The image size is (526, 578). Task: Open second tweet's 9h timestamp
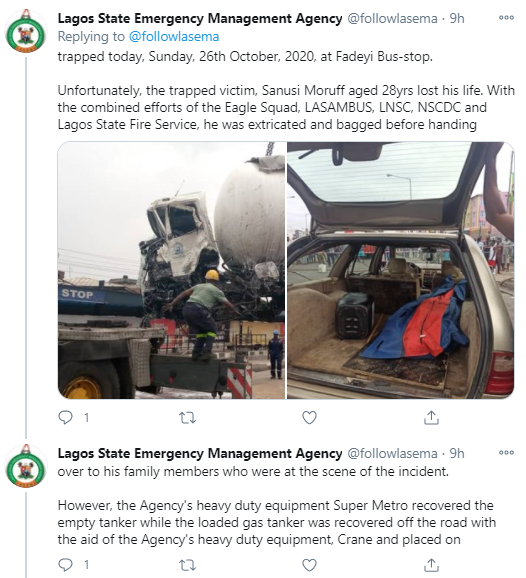457,453
